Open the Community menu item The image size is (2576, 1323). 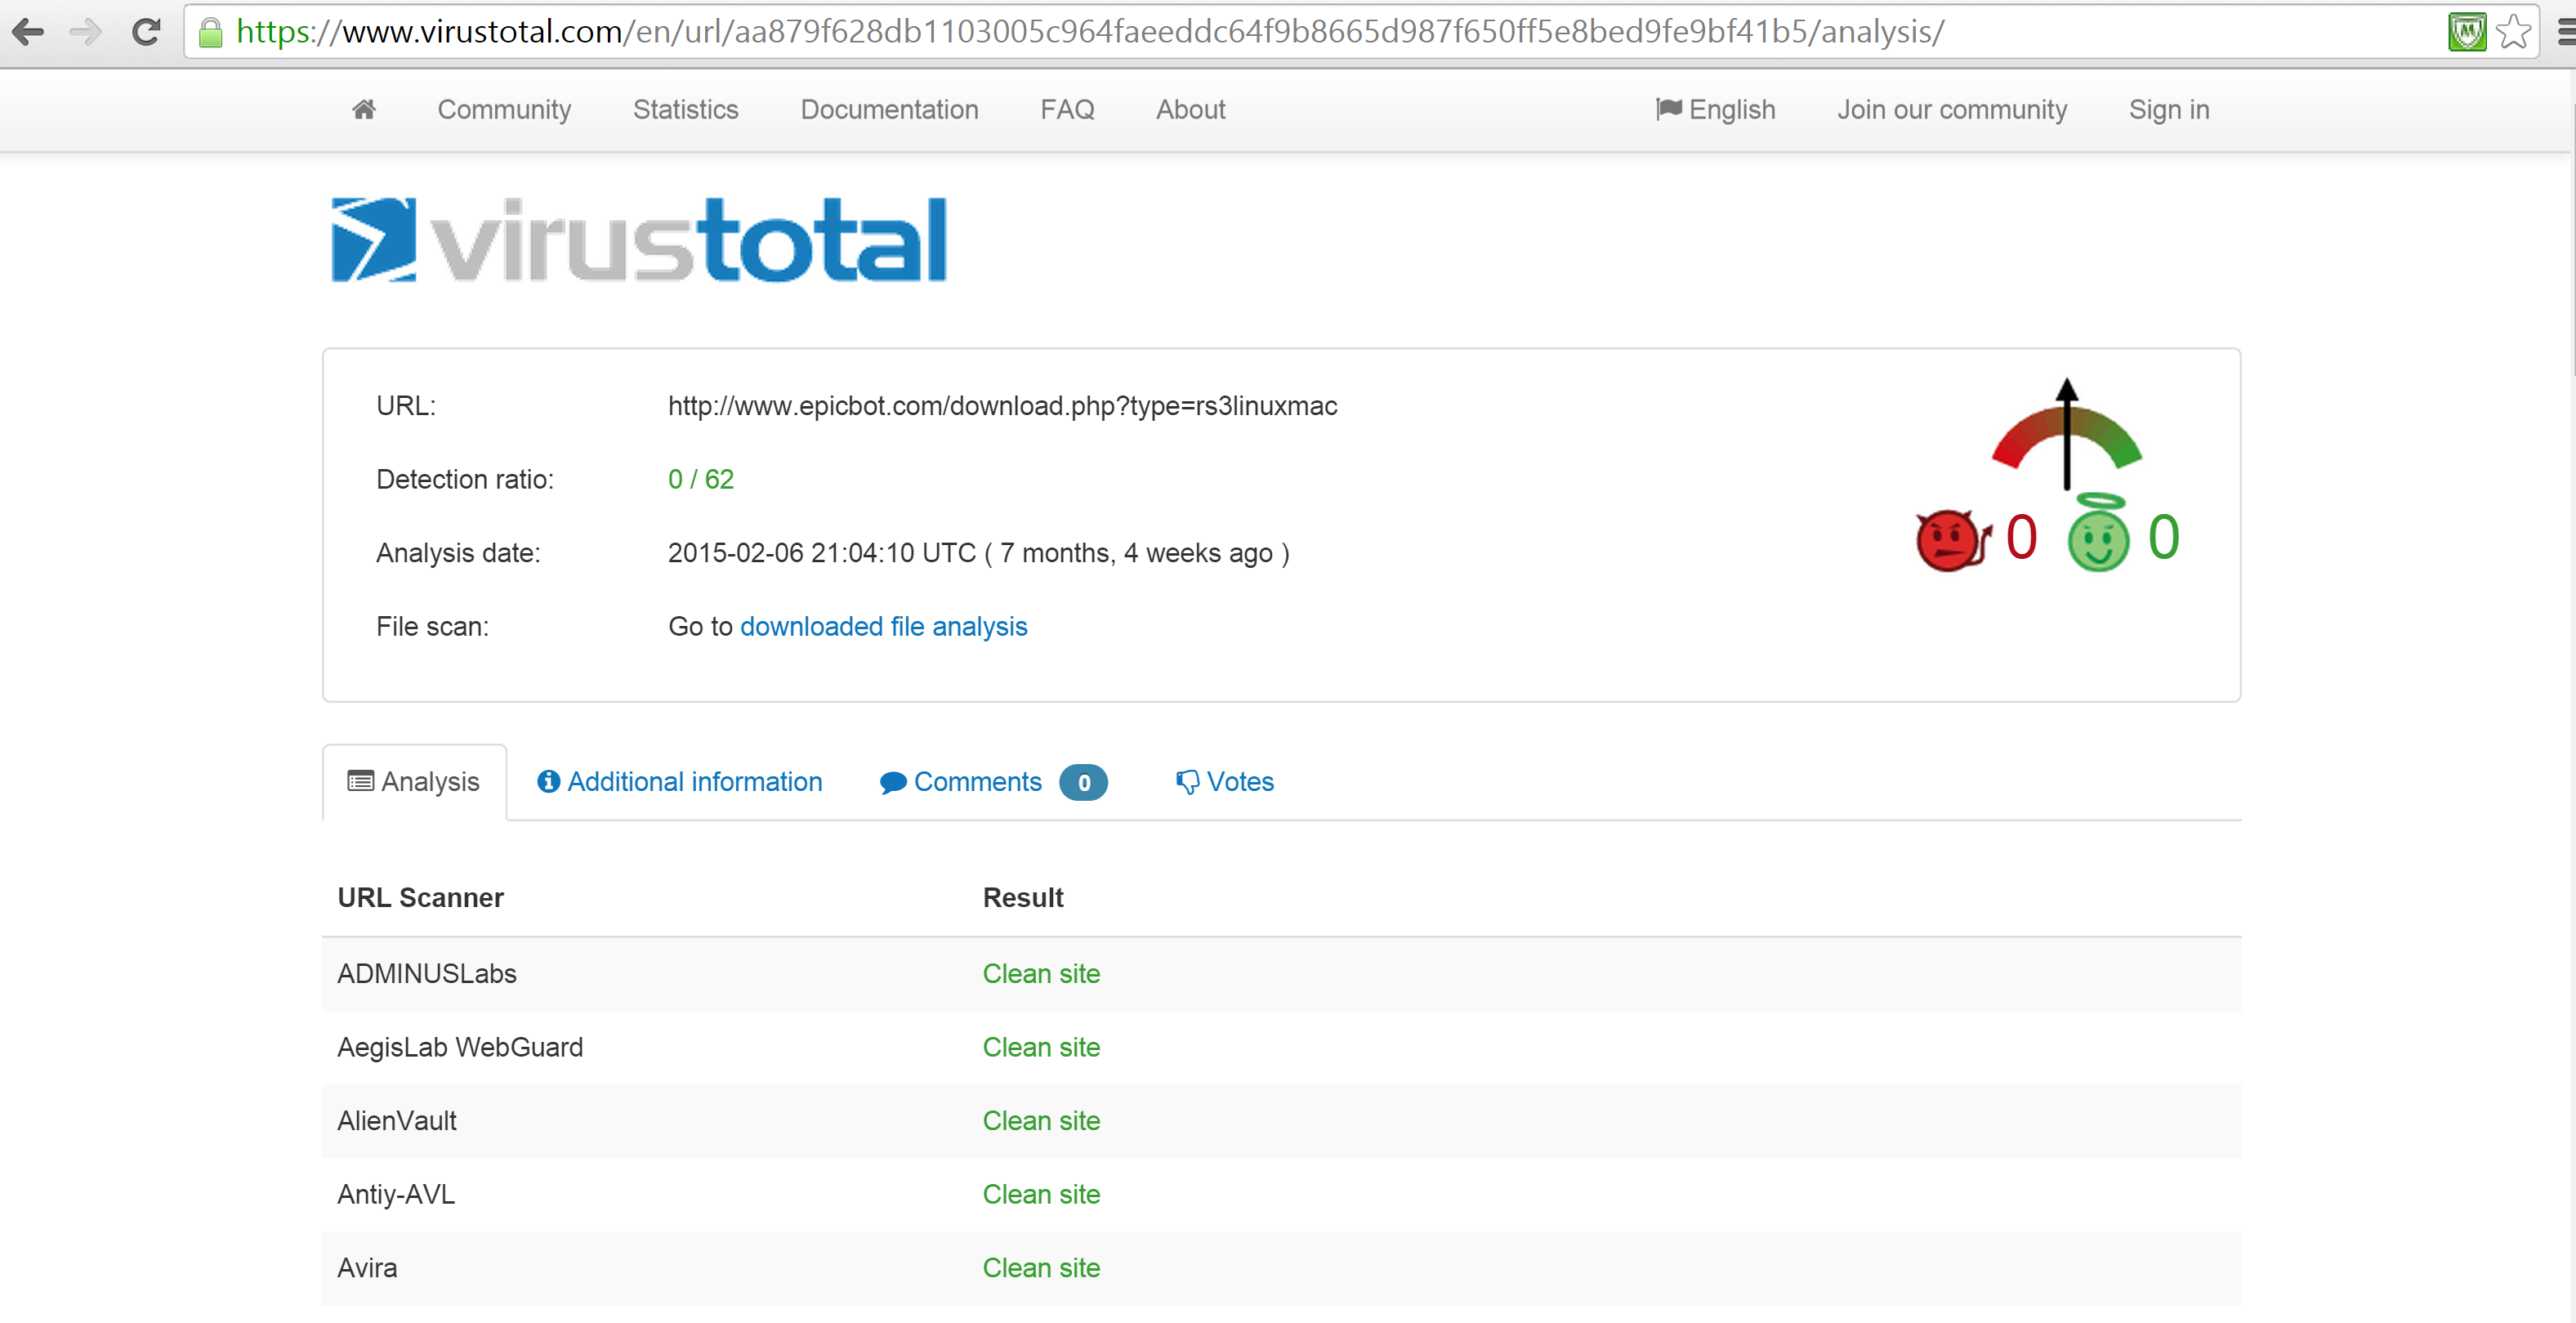point(504,109)
